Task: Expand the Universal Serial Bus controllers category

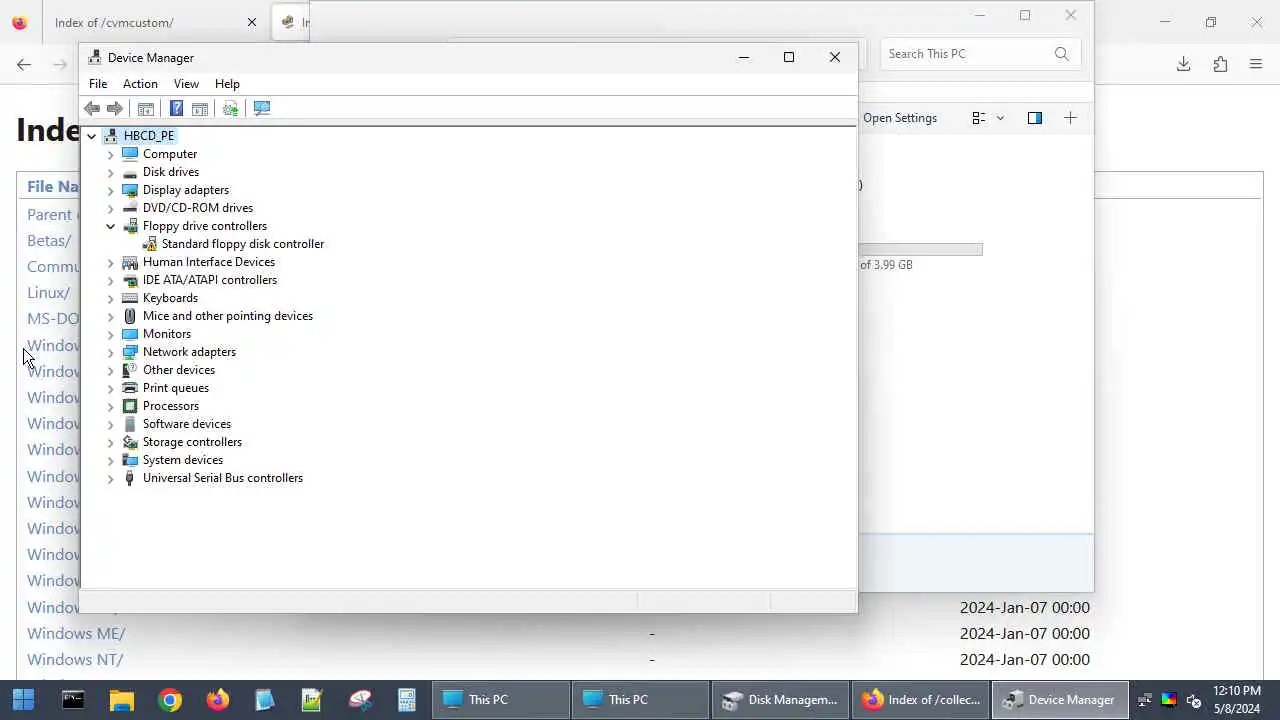Action: [x=111, y=478]
